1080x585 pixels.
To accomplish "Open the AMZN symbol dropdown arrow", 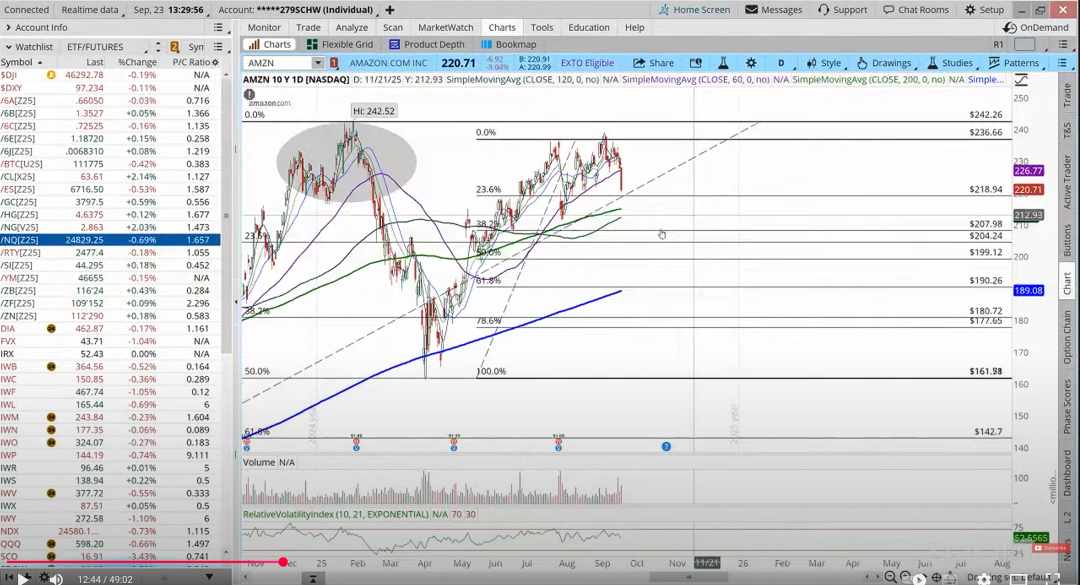I will [318, 63].
